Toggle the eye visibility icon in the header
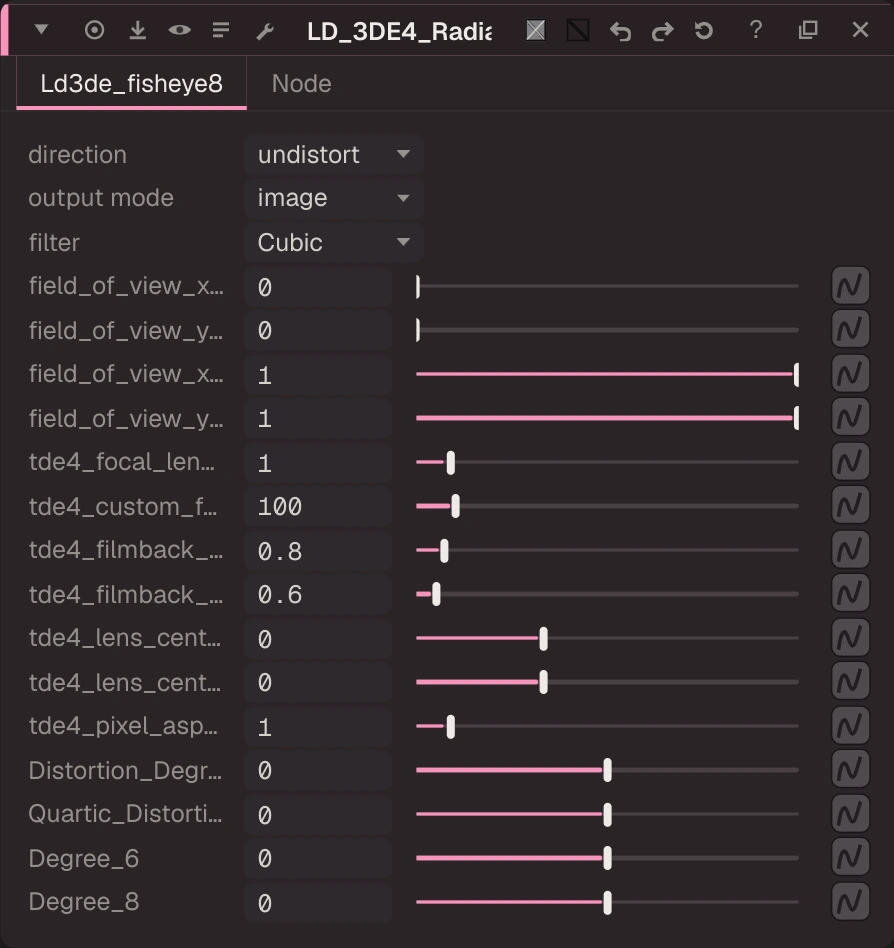Screen dimensions: 894x948 180,30
